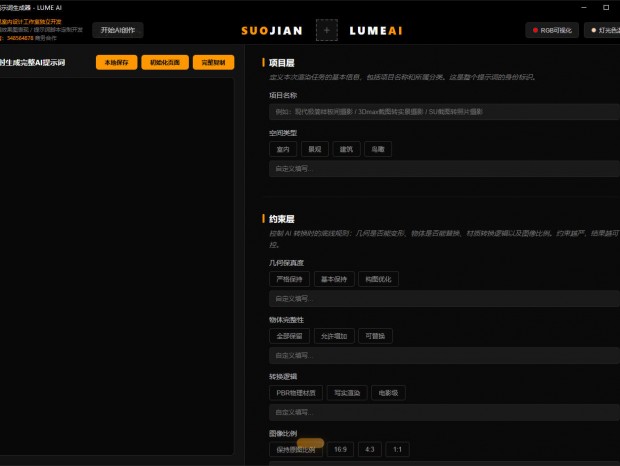Select the 写实渲染 option
The height and width of the screenshot is (466, 620).
click(347, 393)
